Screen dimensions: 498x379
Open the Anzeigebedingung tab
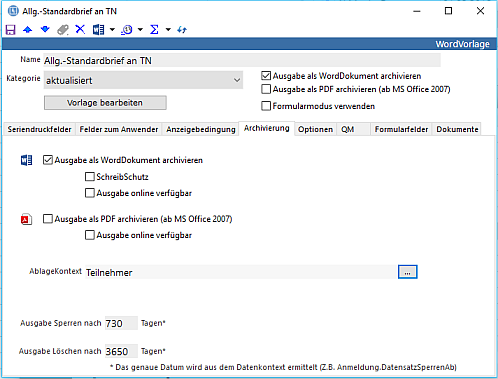coord(201,129)
